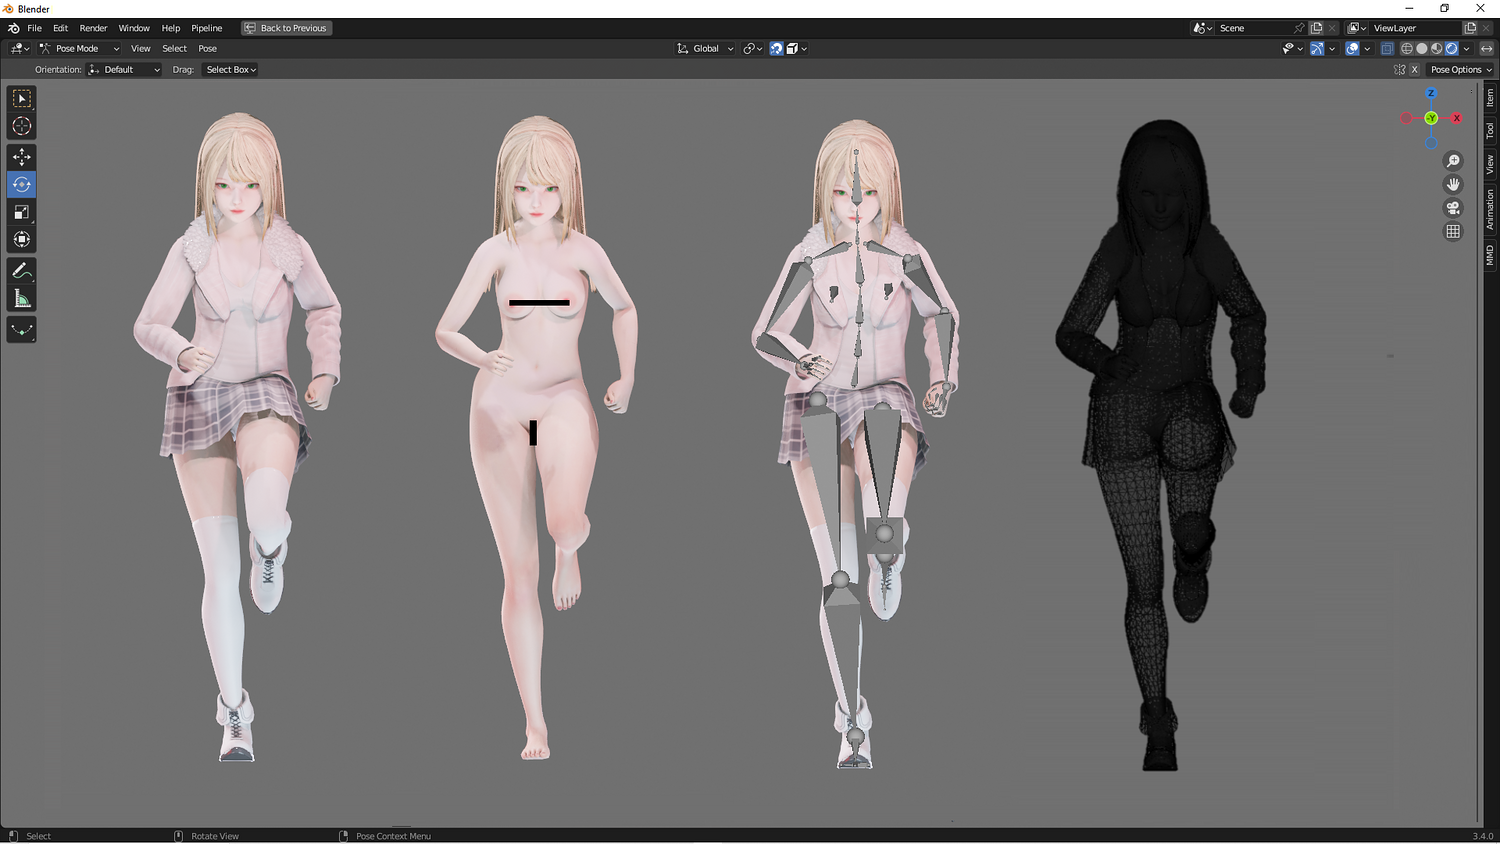Toggle camera view with the camera icon
Screen dimensions: 1500x844
1453,208
